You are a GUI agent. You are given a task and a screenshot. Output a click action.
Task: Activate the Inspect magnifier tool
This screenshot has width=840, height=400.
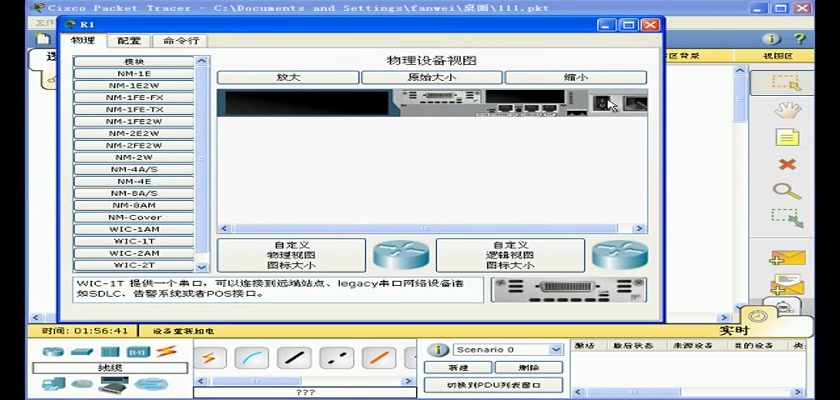pos(788,190)
